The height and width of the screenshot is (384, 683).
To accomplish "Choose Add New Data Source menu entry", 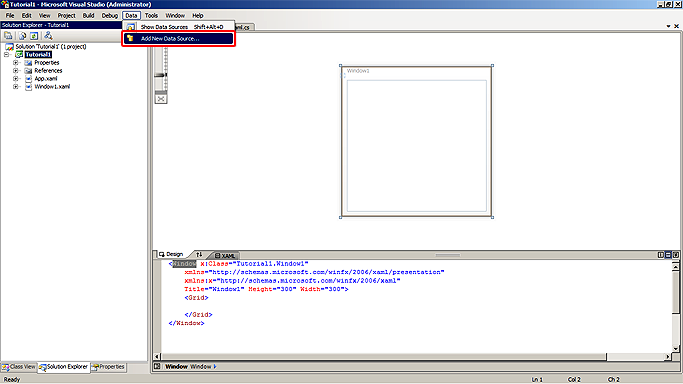I will tap(179, 38).
